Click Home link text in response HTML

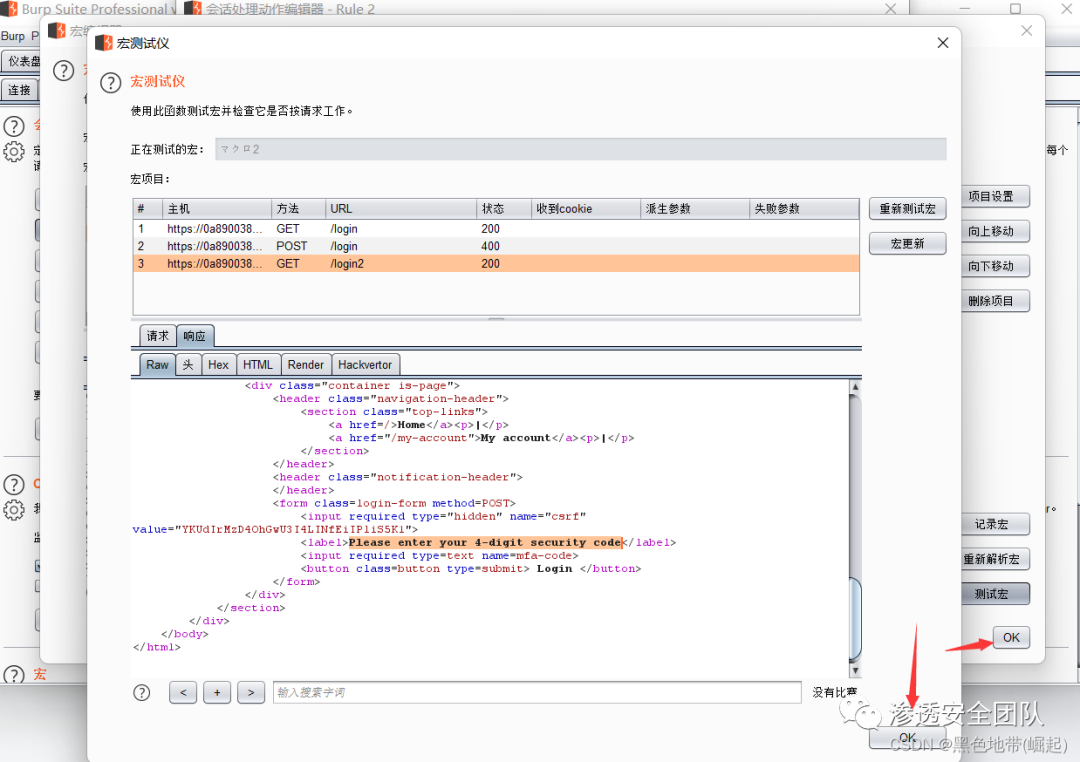[411, 425]
